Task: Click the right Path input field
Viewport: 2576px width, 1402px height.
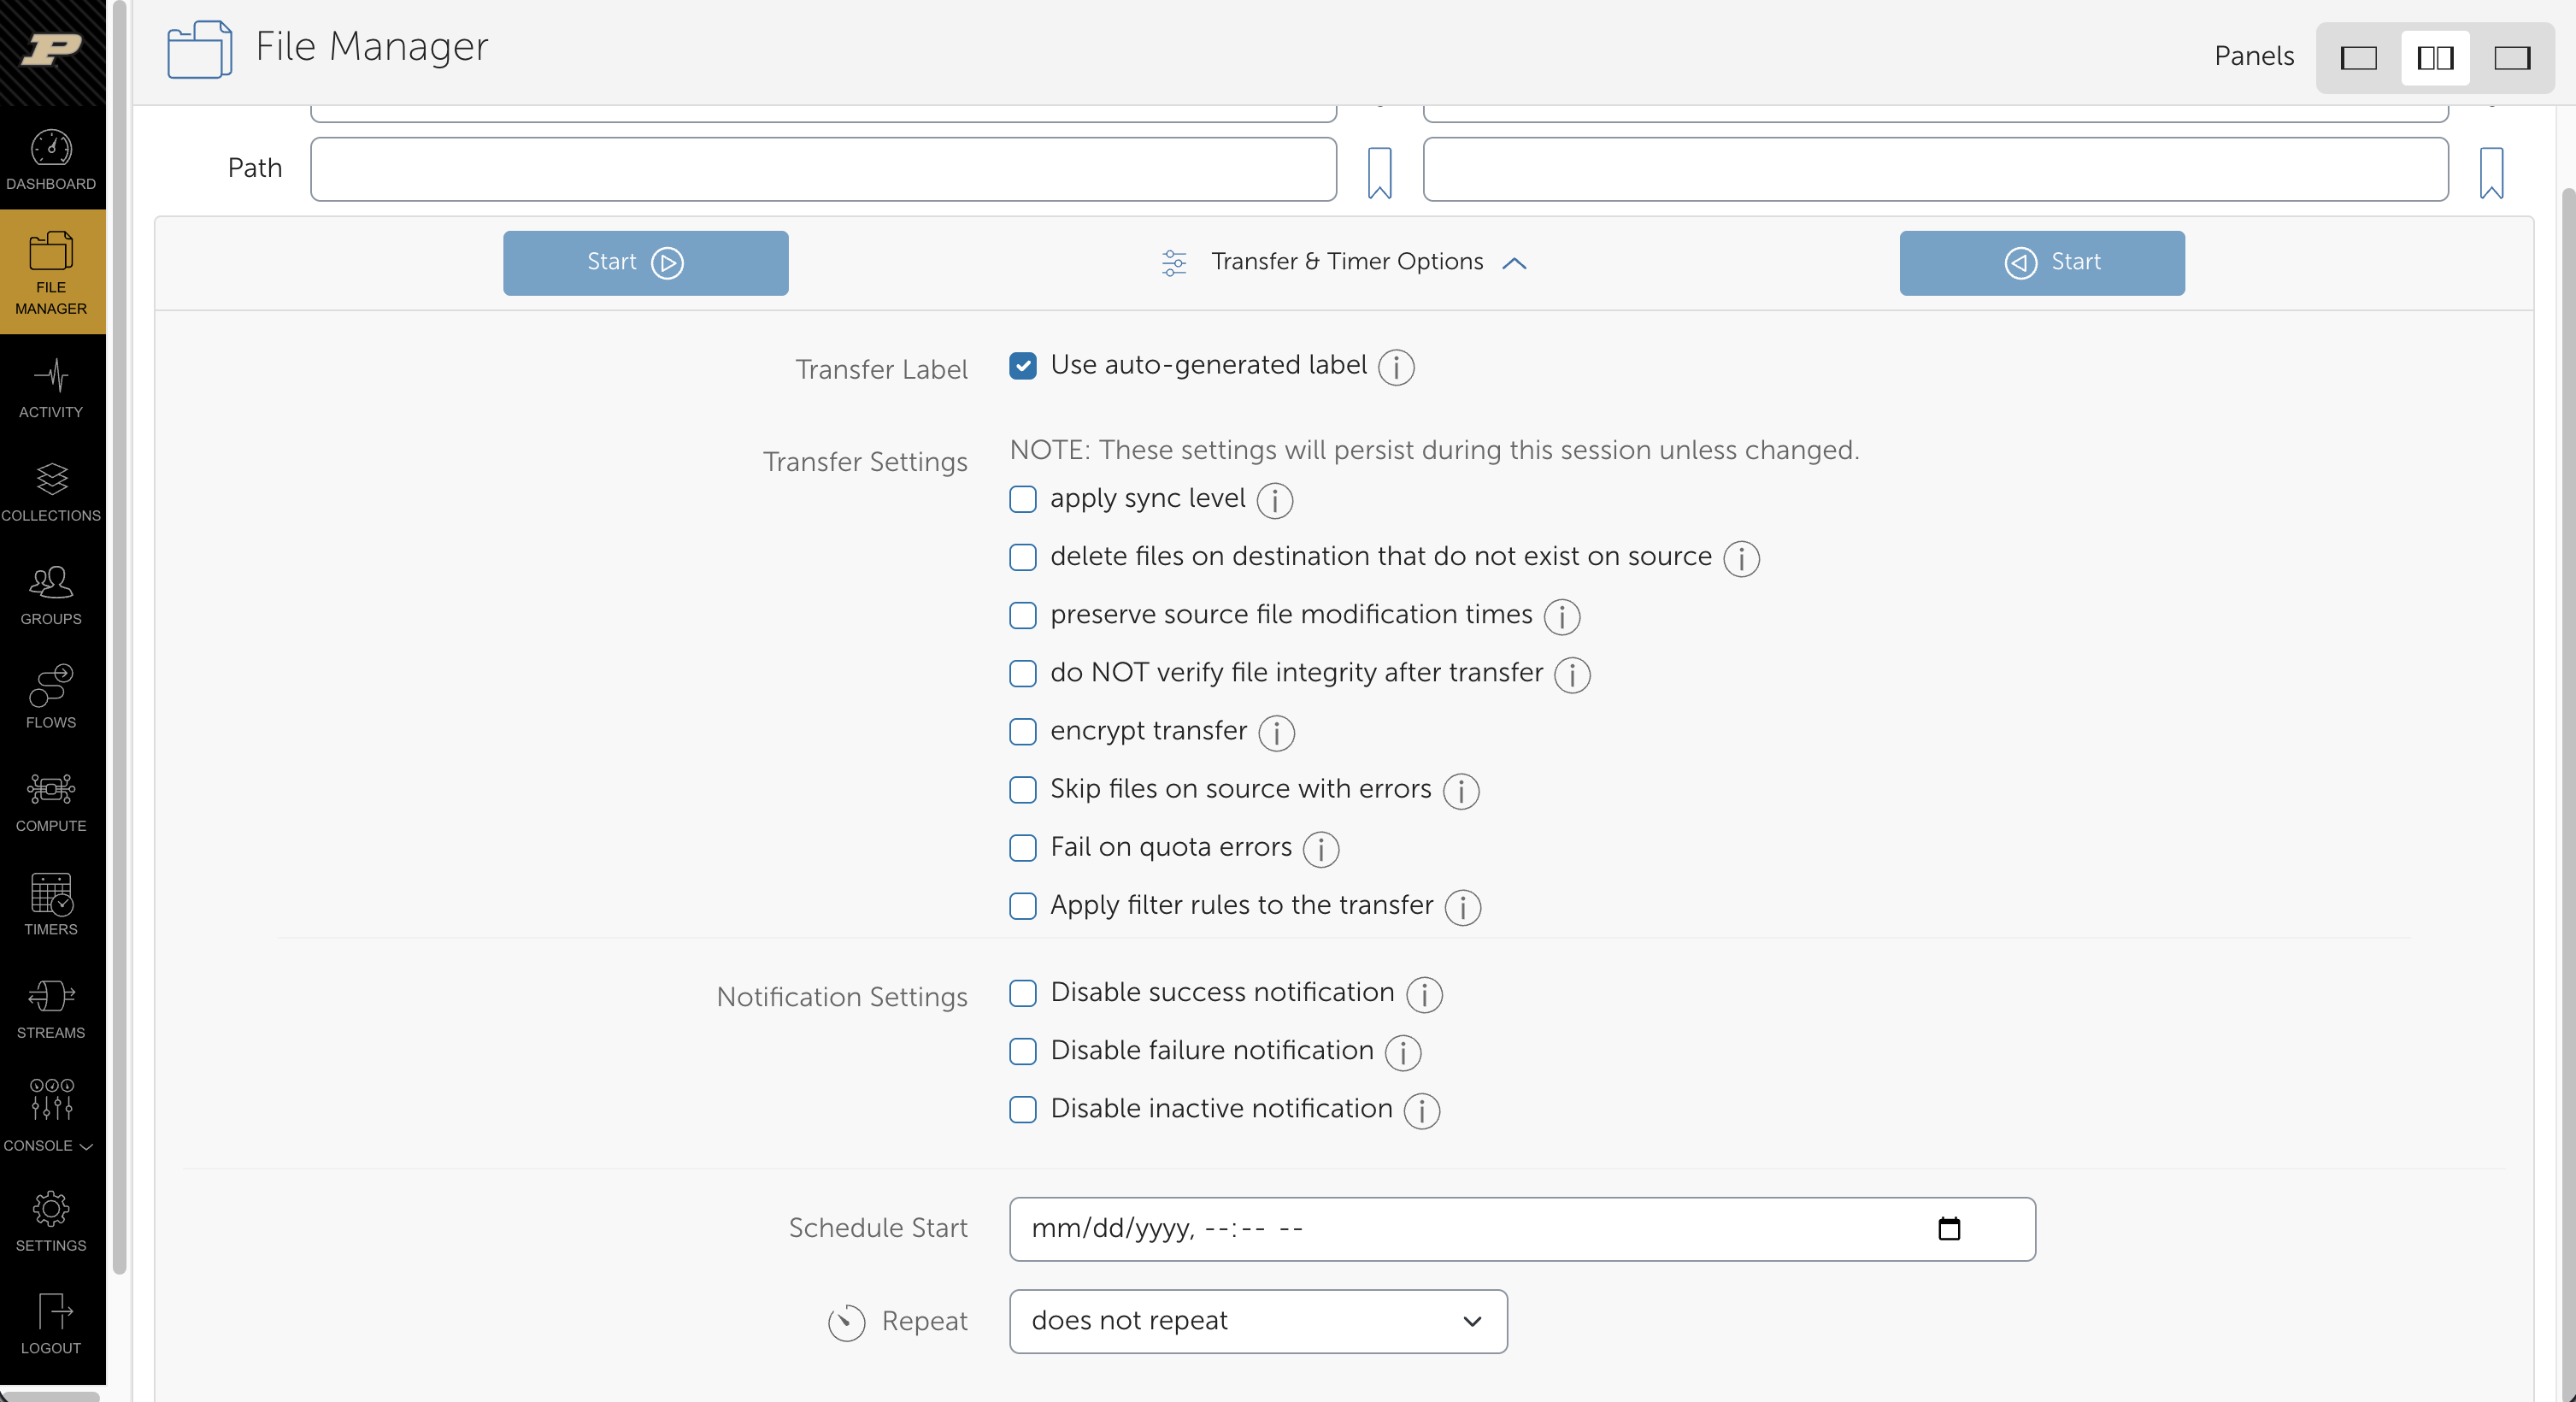Action: (1936, 169)
